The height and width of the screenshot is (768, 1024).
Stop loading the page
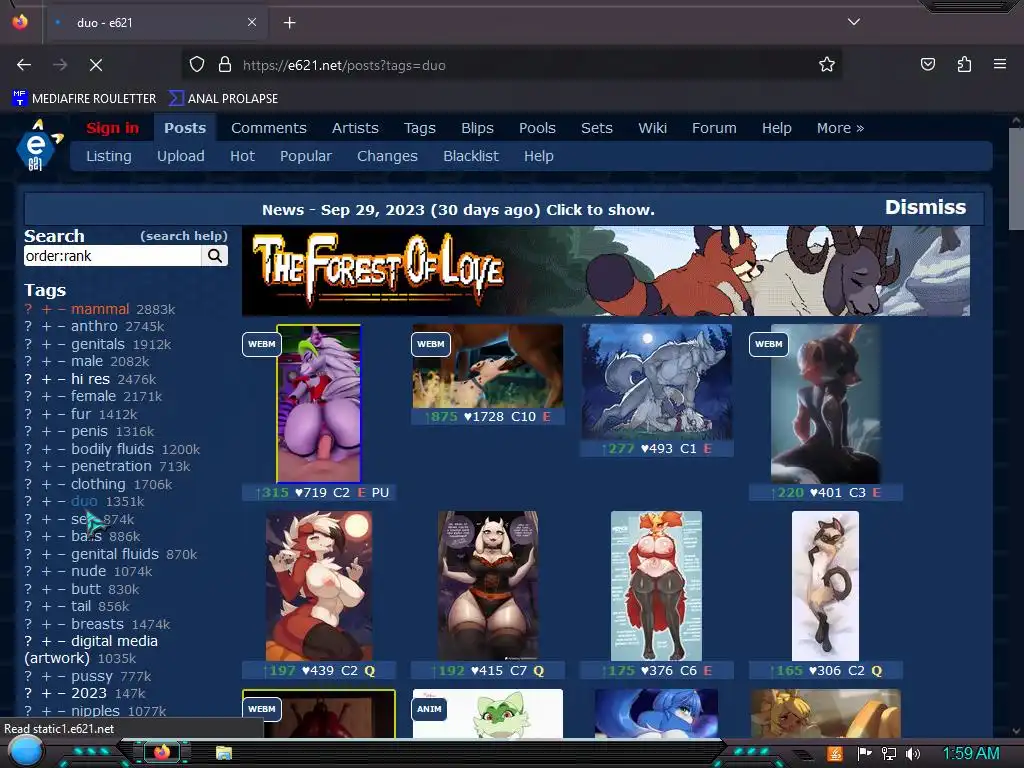(x=95, y=65)
